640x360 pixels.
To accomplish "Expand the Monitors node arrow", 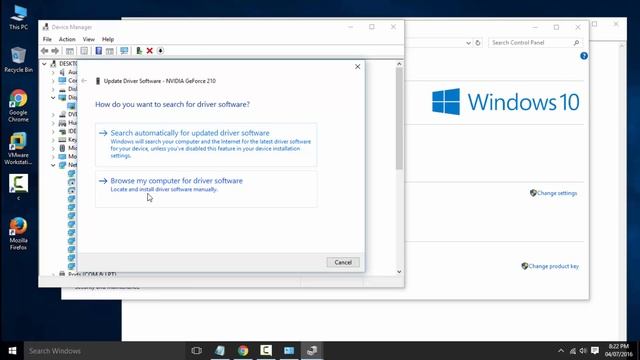I will (53, 157).
